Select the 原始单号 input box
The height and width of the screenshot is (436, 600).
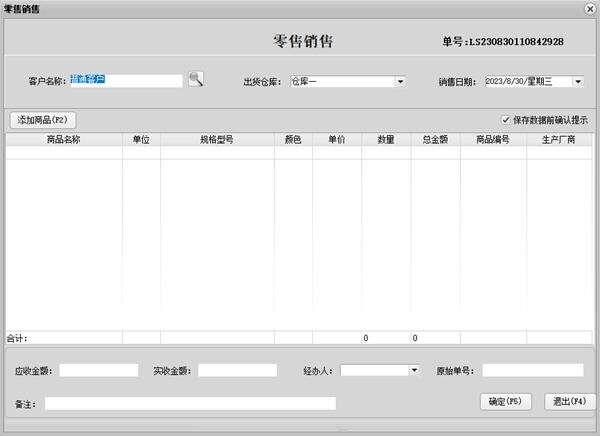(532, 370)
